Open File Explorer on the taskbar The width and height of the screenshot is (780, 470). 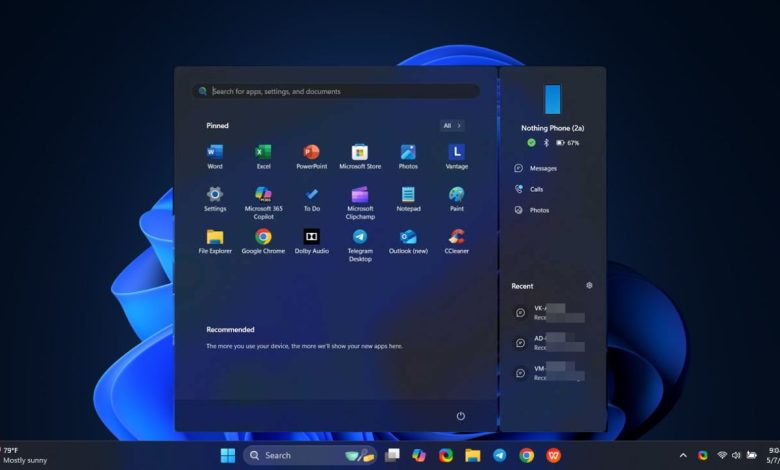(x=473, y=455)
